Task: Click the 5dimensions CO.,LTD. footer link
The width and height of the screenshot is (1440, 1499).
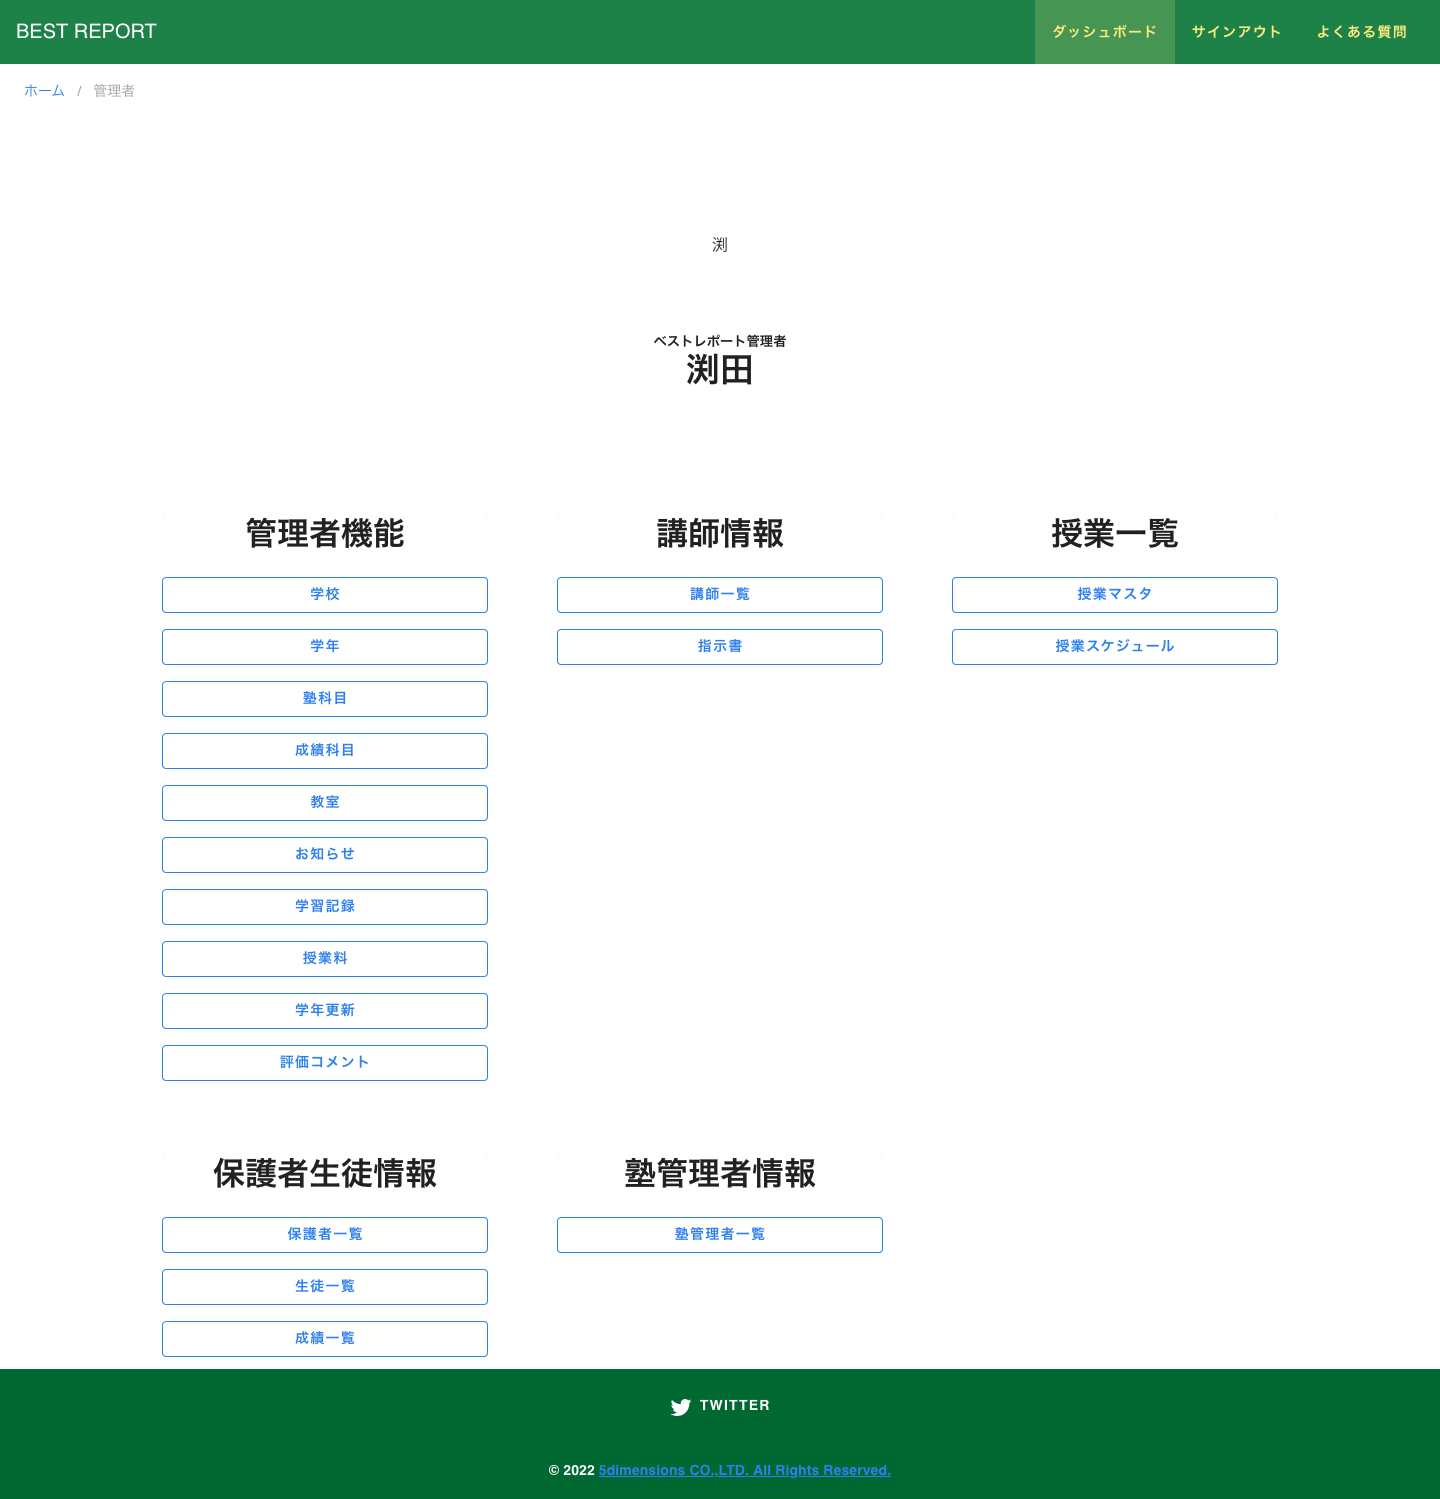Action: (745, 1470)
